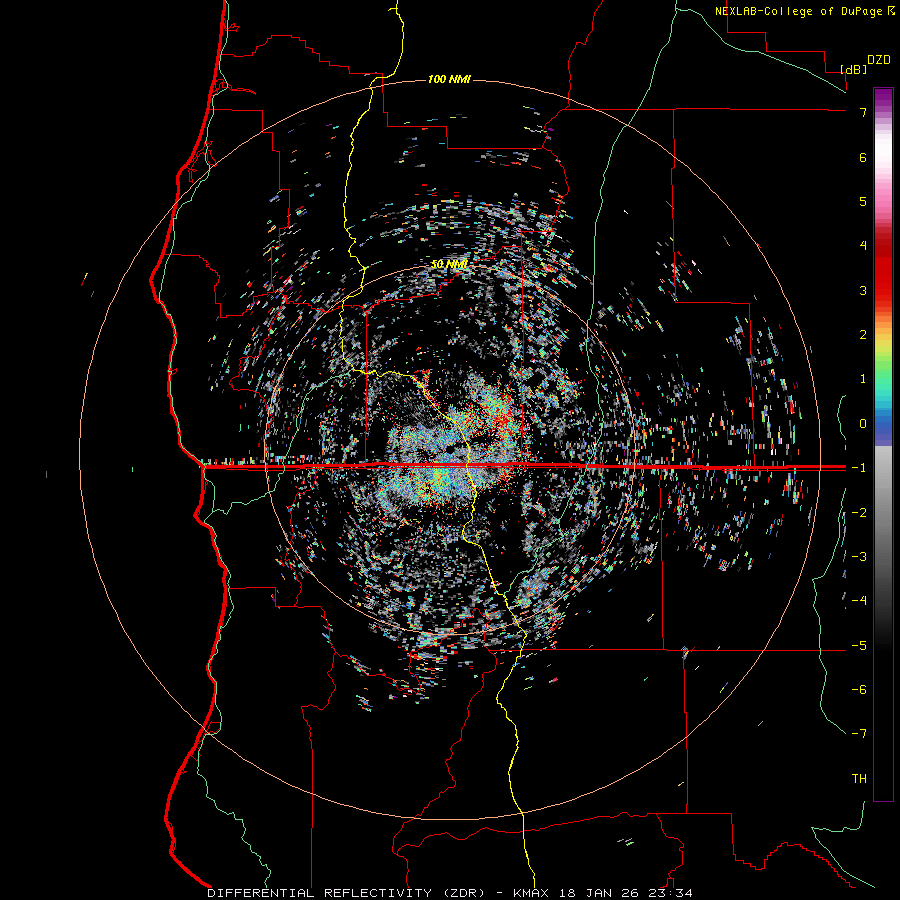Click the value 5 on color scale
Screen dimensions: 900x900
863,201
